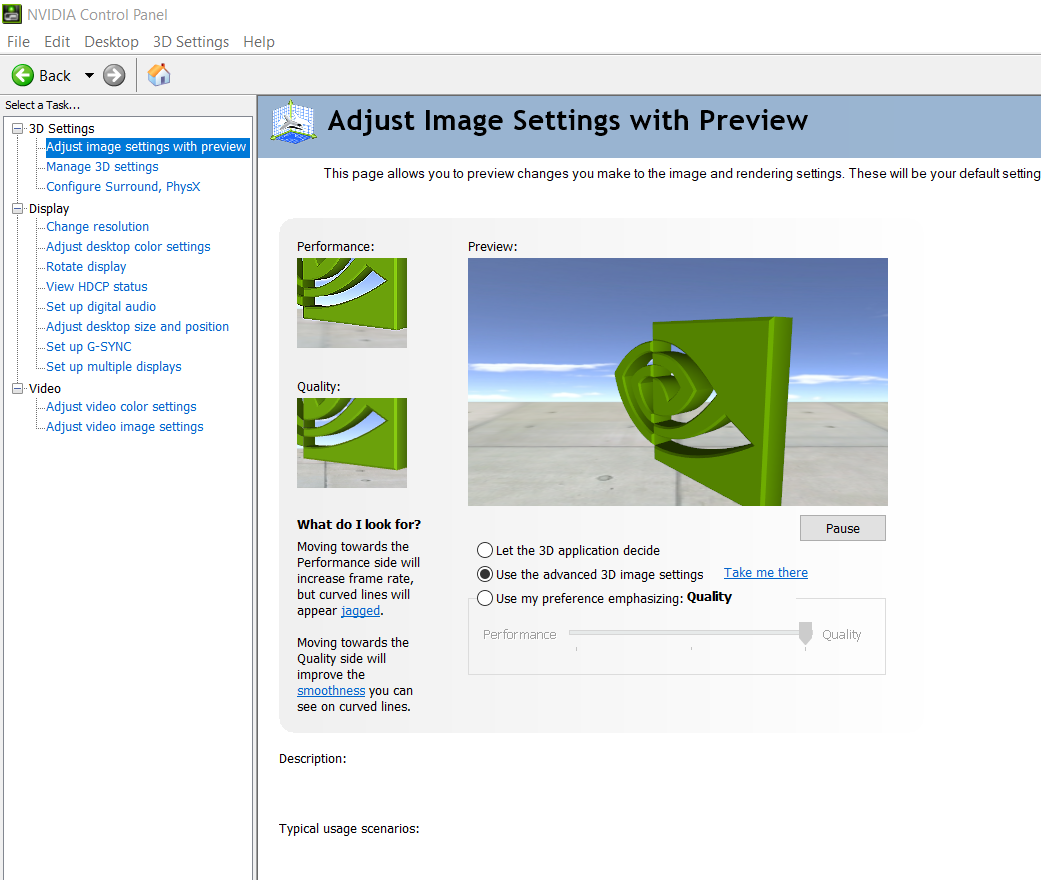Image resolution: width=1041 pixels, height=880 pixels.
Task: Click the Display tree label
Action: point(49,209)
